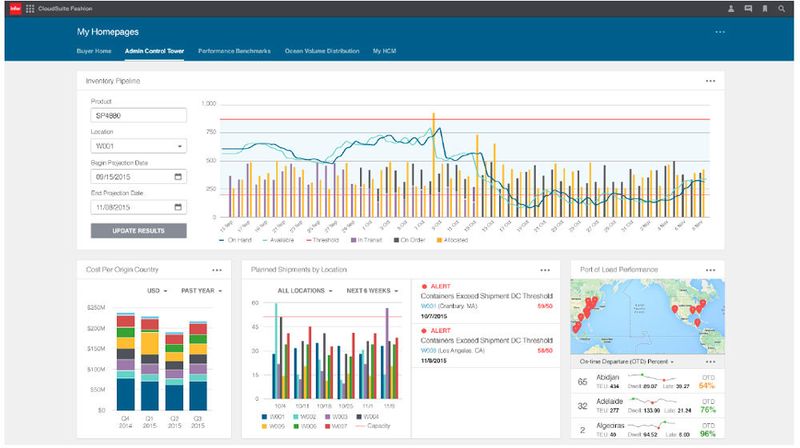The height and width of the screenshot is (448, 800).
Task: Click the user profile icon
Action: click(x=731, y=8)
